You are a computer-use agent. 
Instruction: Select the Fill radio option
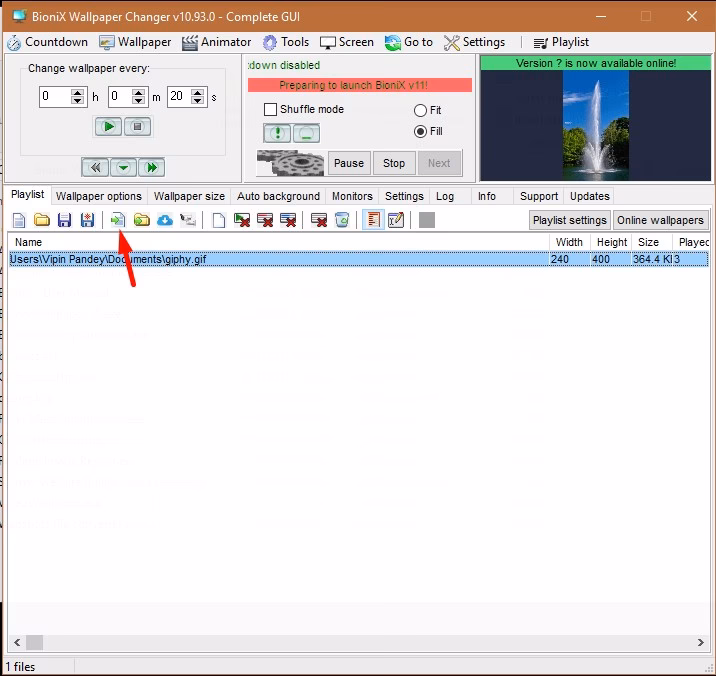point(420,132)
